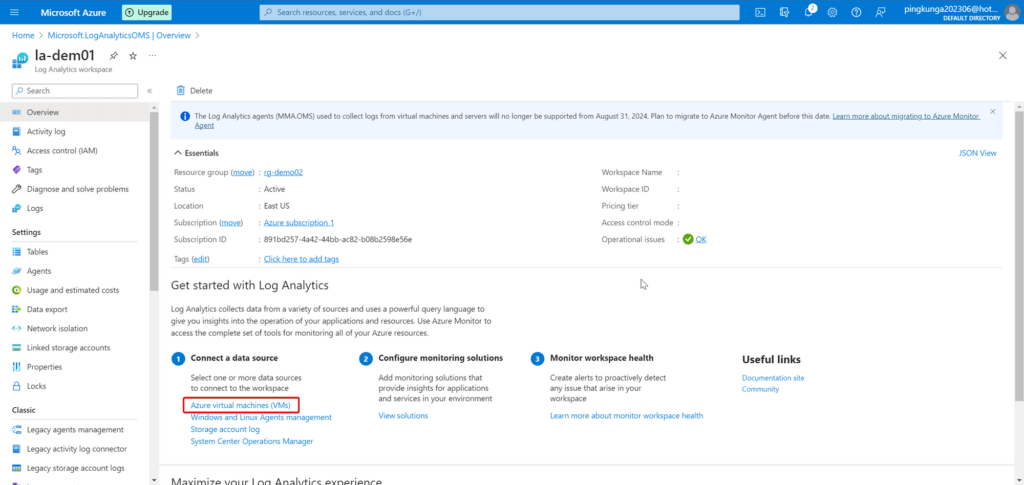Open Community link under Useful links

[760, 389]
